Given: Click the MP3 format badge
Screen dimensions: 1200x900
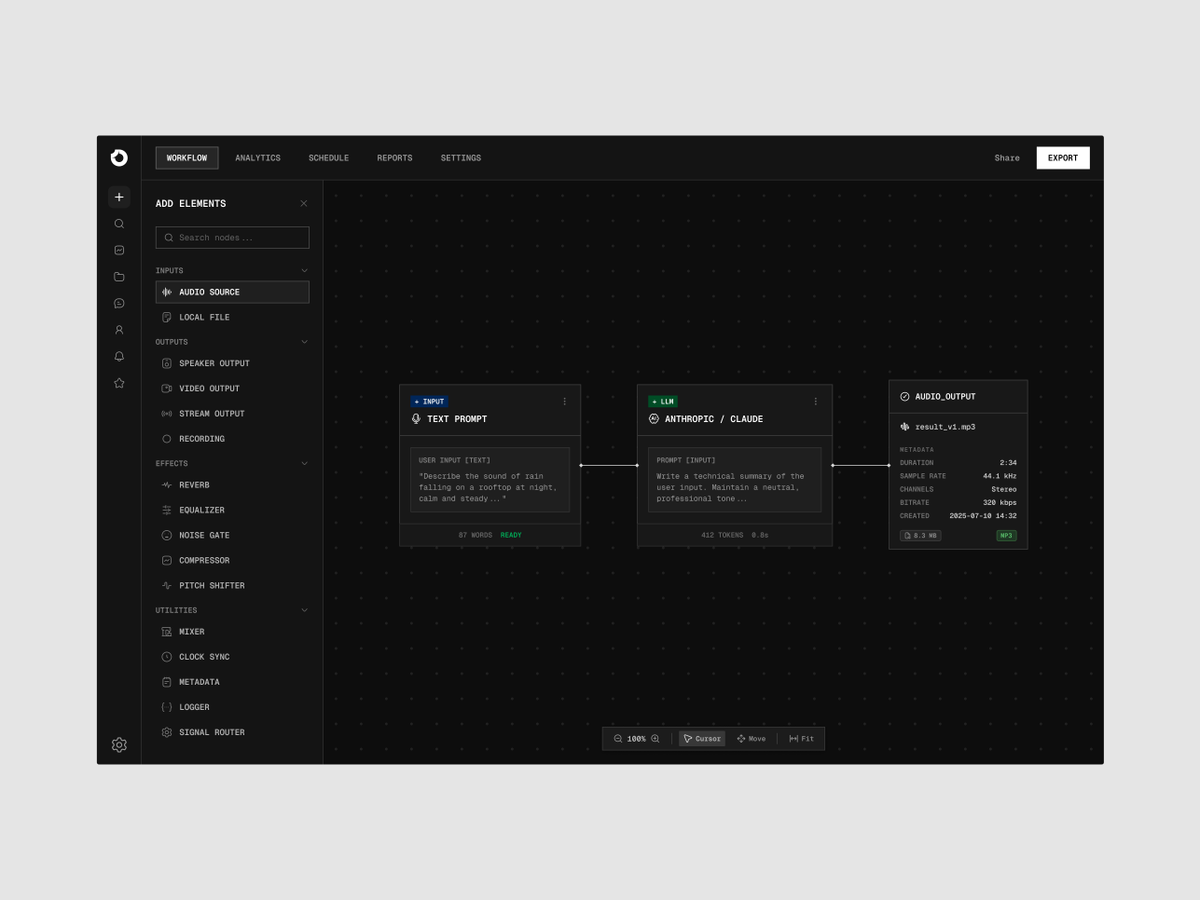Looking at the screenshot, I should (x=1006, y=536).
